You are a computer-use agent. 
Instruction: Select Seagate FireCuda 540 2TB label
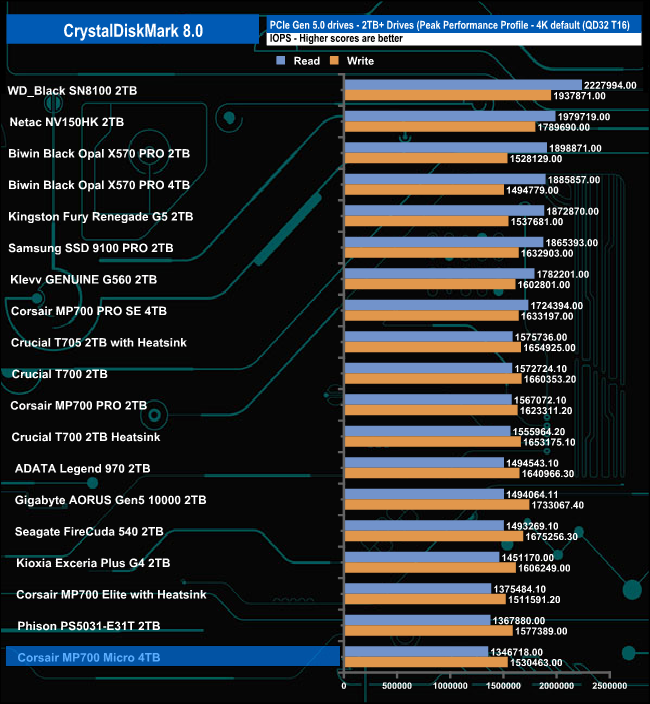89,532
